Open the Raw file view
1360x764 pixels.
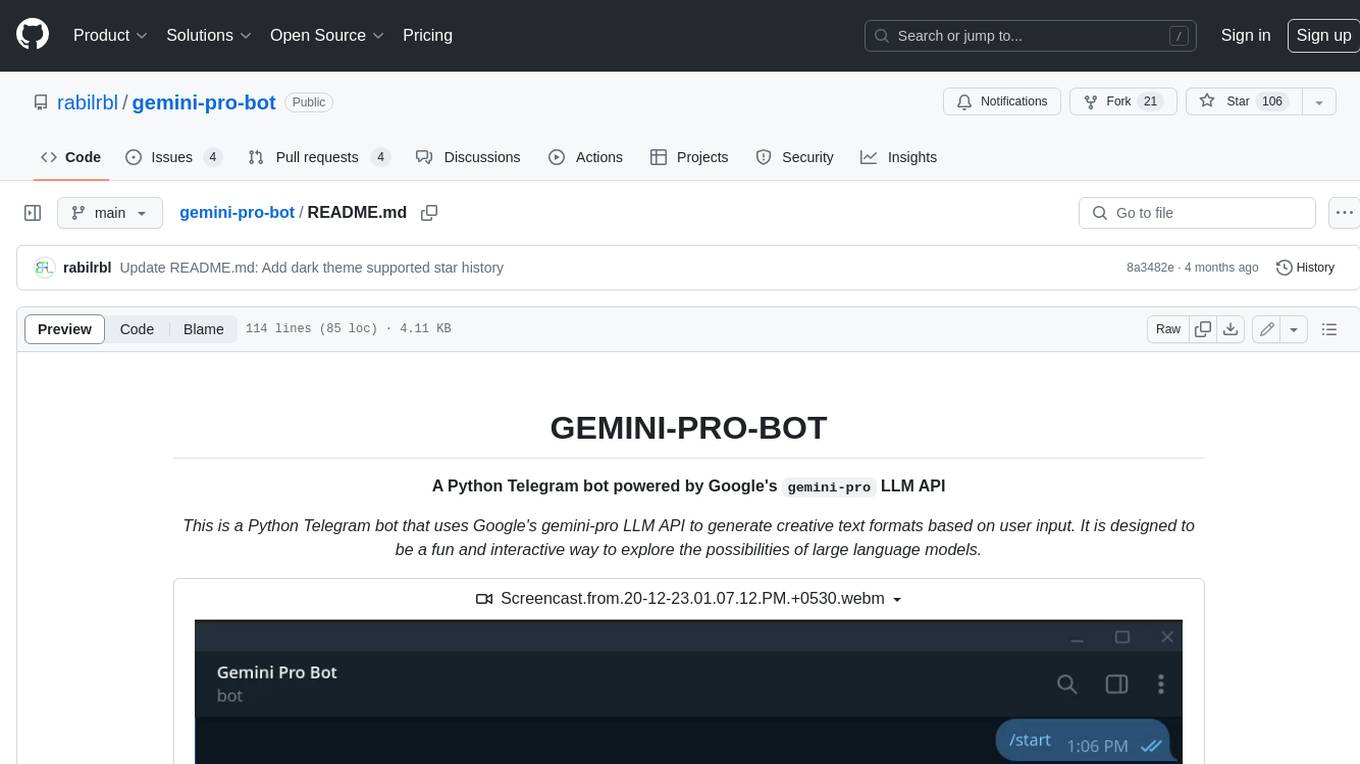[1168, 329]
